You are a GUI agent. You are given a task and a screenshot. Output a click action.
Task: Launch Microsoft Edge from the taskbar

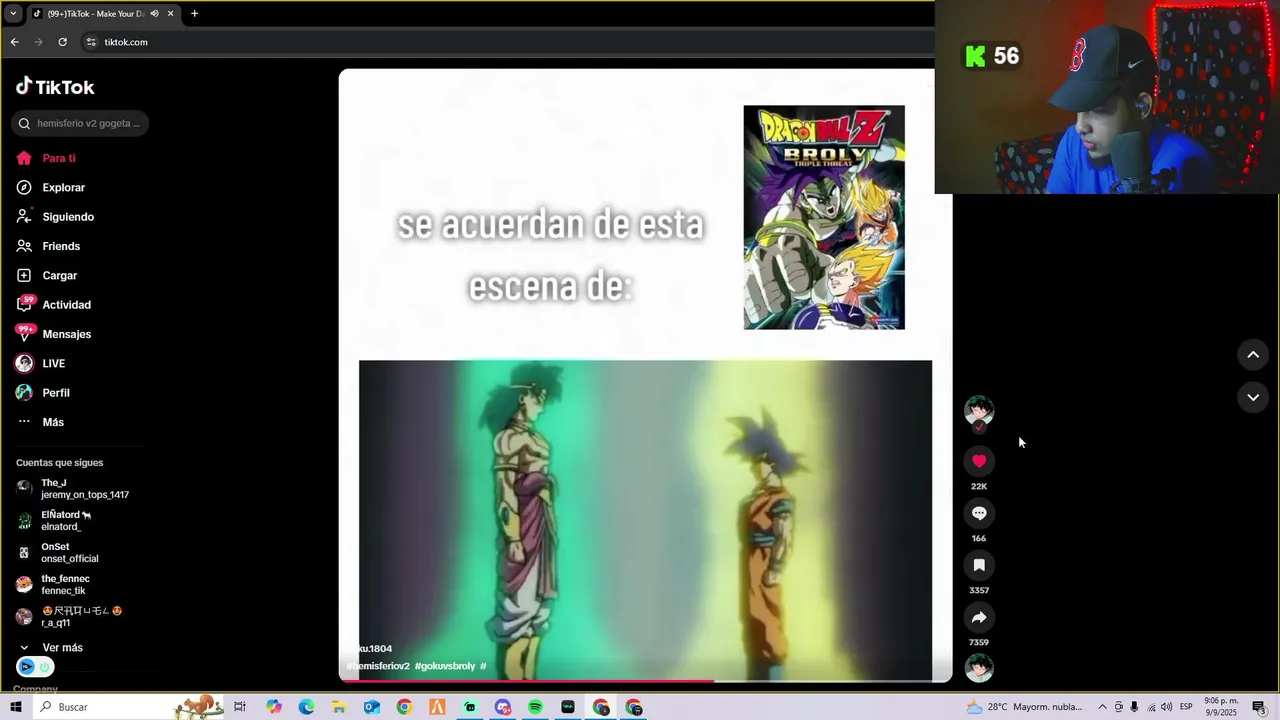click(306, 707)
